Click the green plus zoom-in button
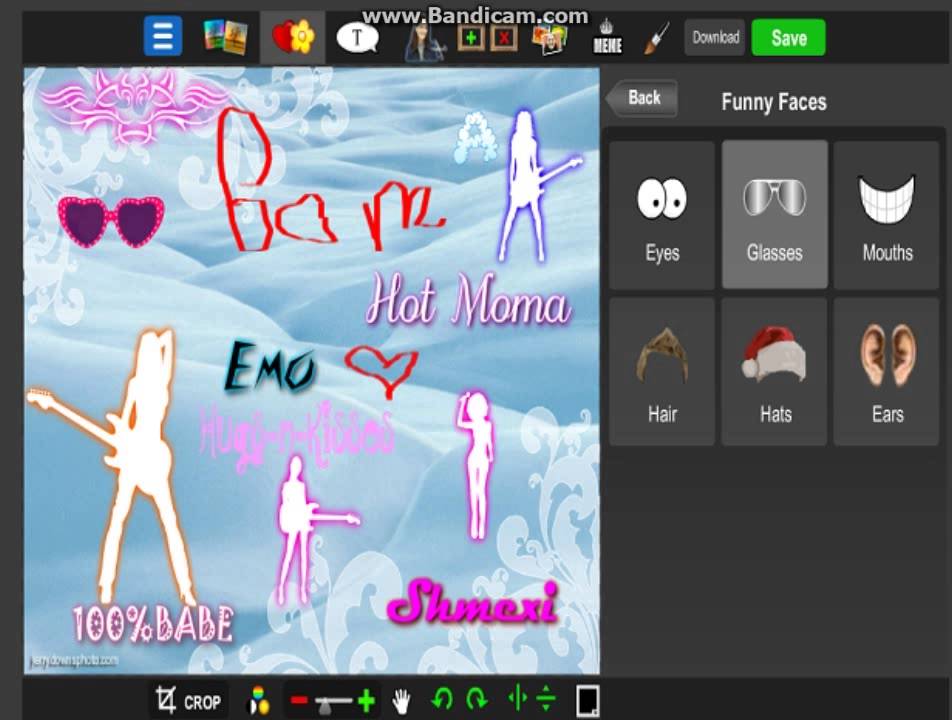 366,701
